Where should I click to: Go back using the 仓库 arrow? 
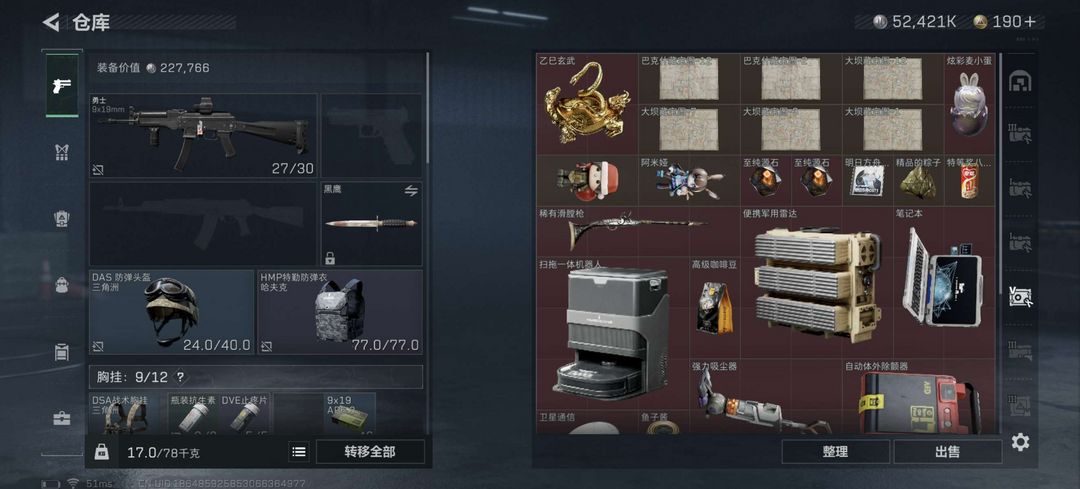click(52, 22)
